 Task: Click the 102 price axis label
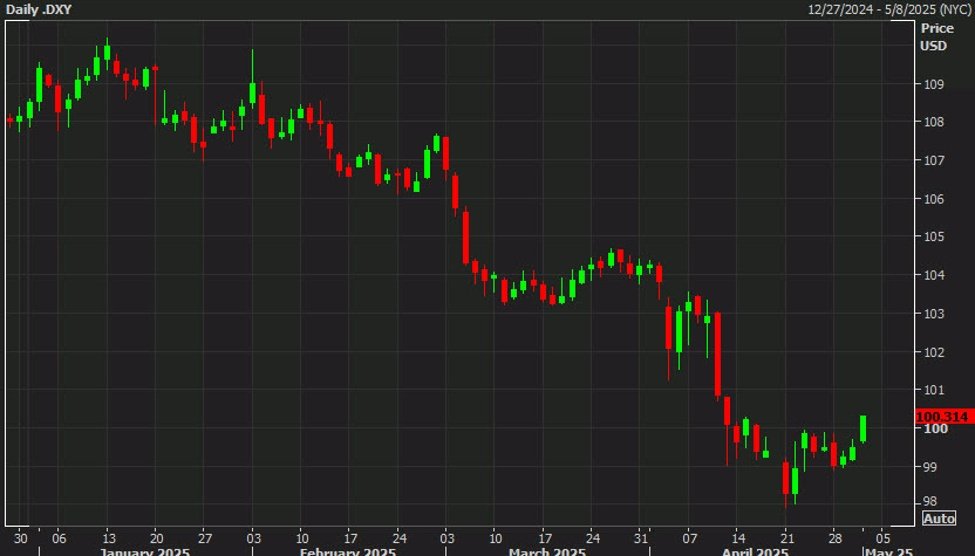coord(932,352)
